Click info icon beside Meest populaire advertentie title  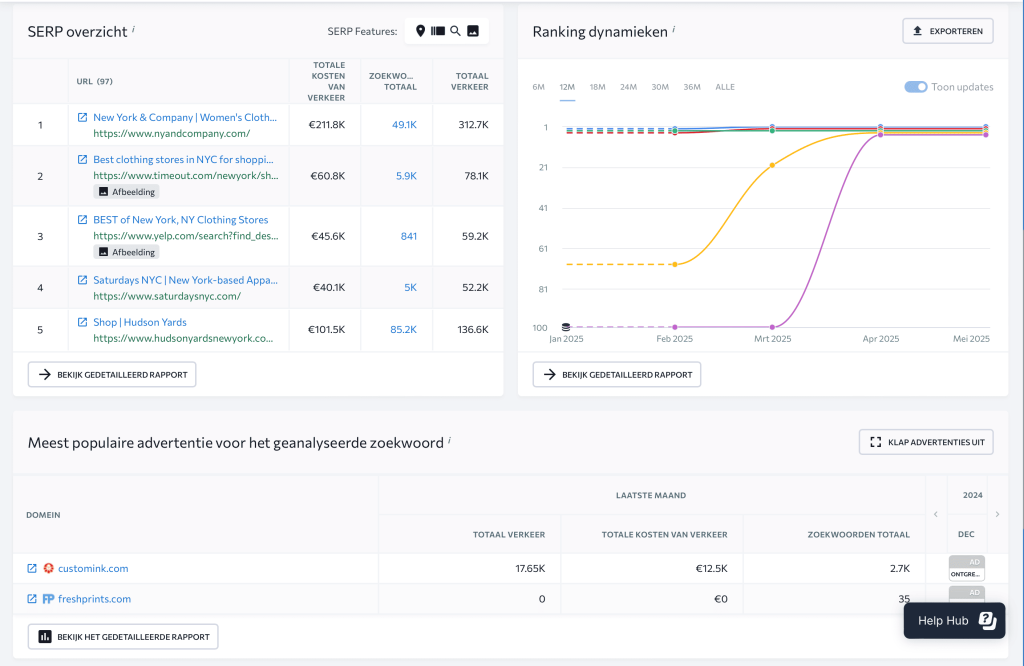click(x=449, y=440)
